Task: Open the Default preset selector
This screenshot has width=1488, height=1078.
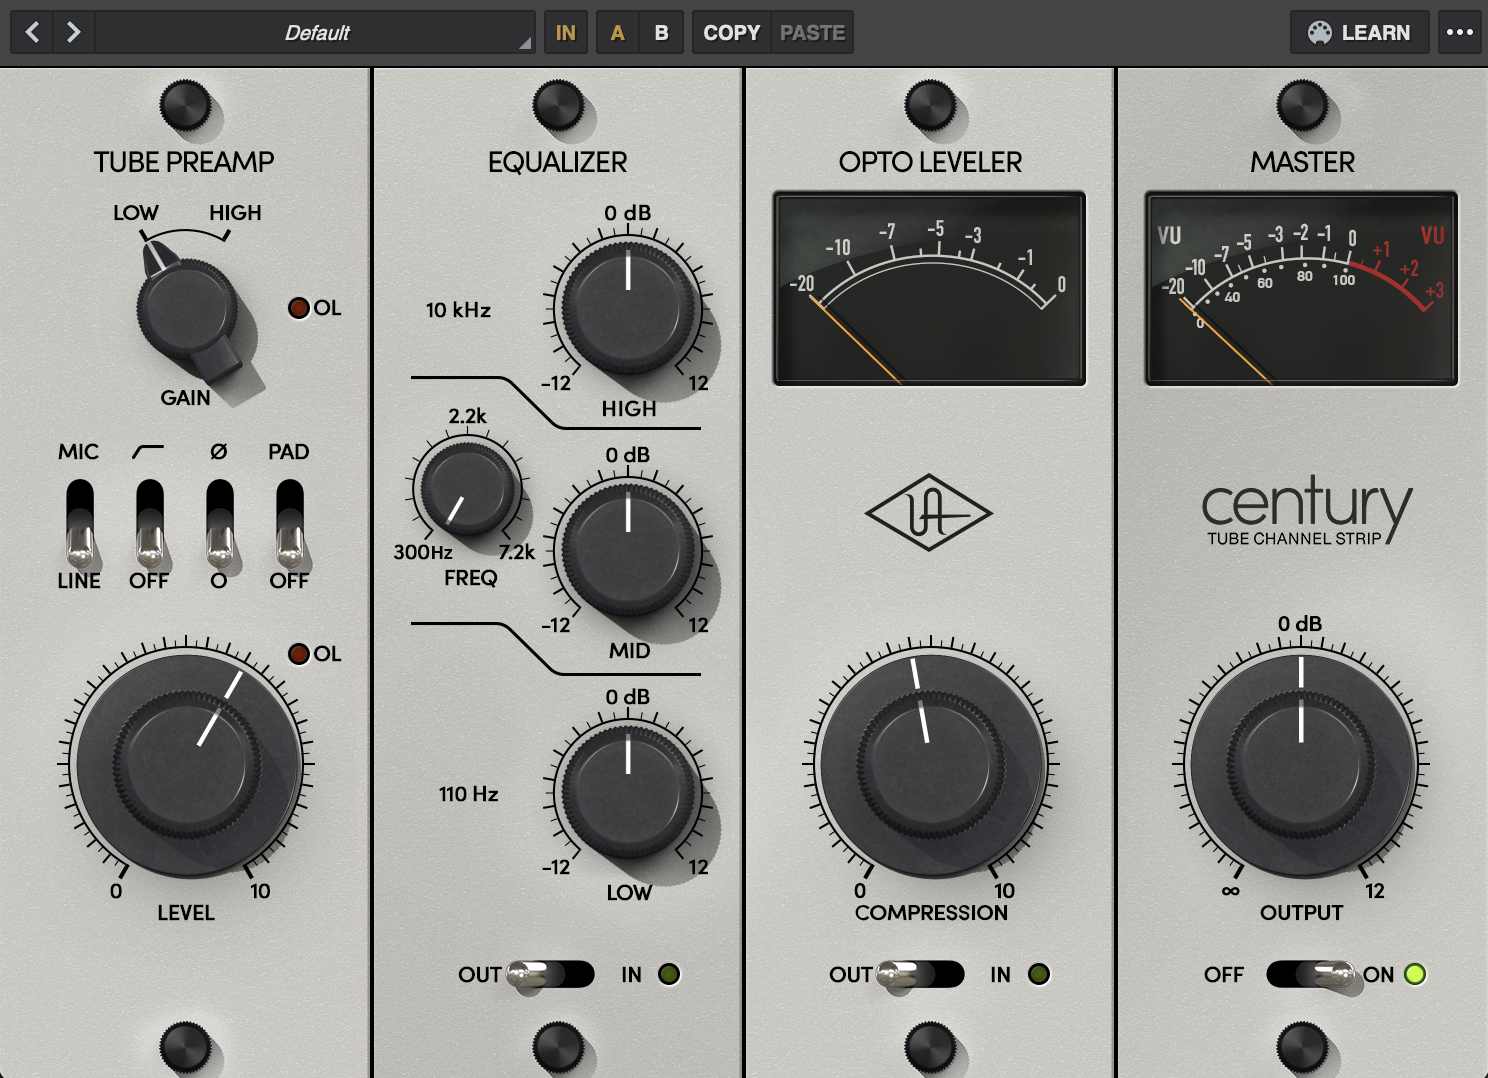Action: coord(315,31)
